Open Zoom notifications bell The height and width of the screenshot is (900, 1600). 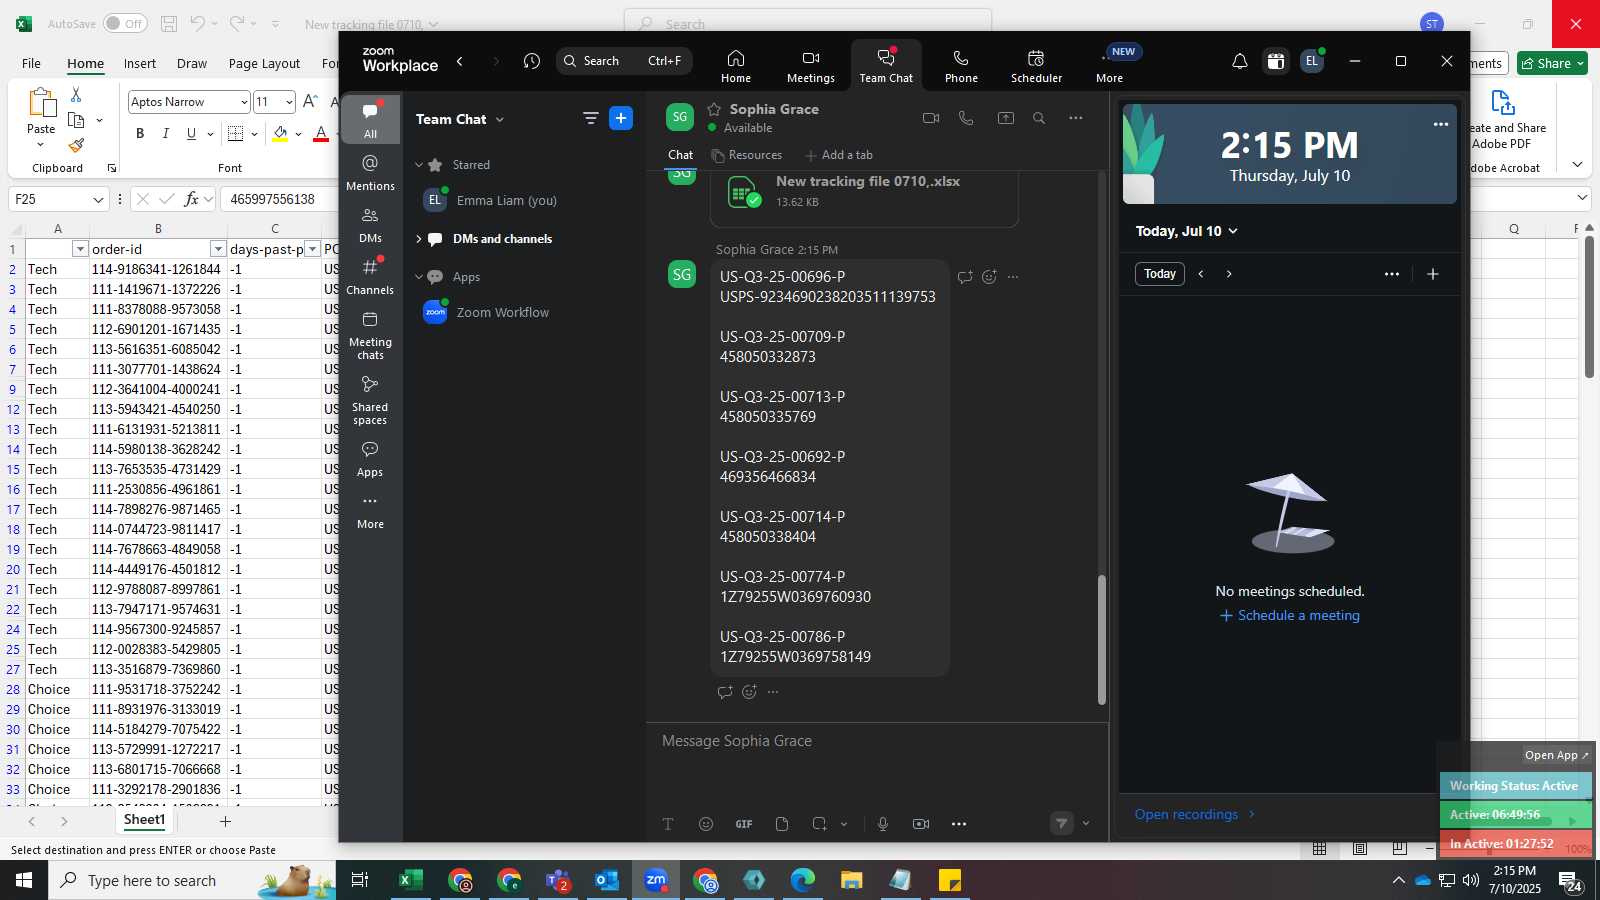(x=1240, y=61)
